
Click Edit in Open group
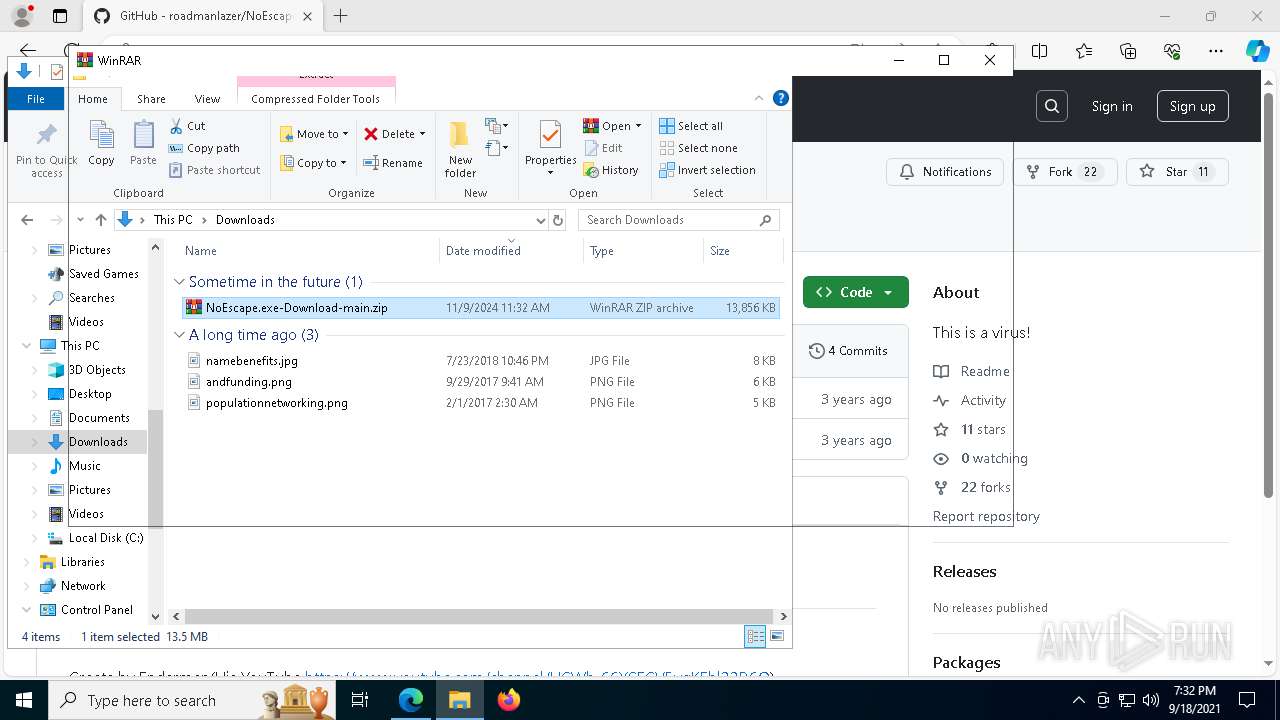pos(603,148)
